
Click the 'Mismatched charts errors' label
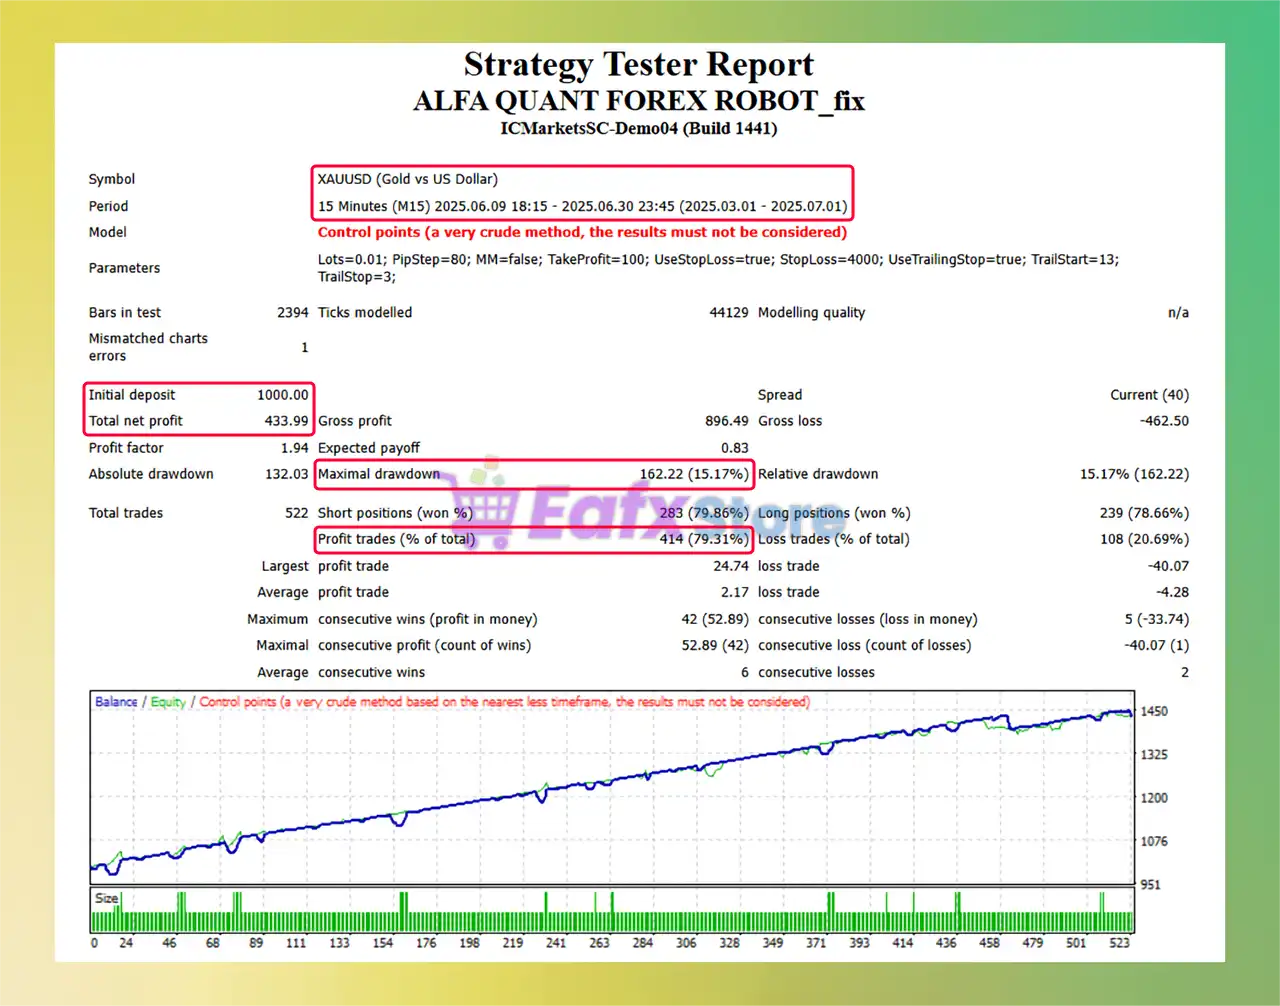click(148, 347)
